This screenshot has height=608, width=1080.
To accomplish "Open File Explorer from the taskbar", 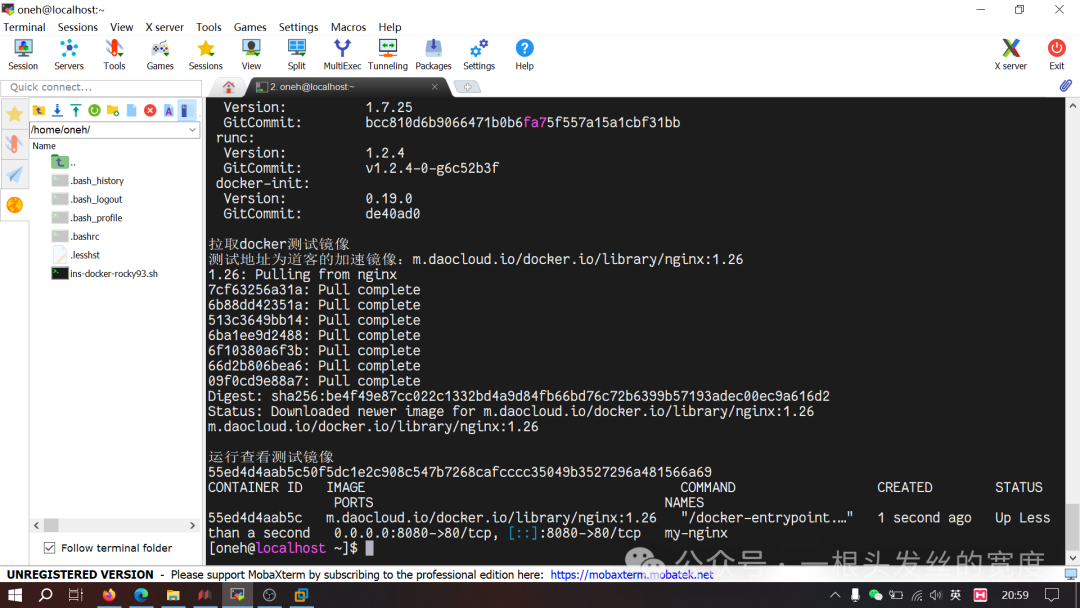I will pyautogui.click(x=173, y=595).
